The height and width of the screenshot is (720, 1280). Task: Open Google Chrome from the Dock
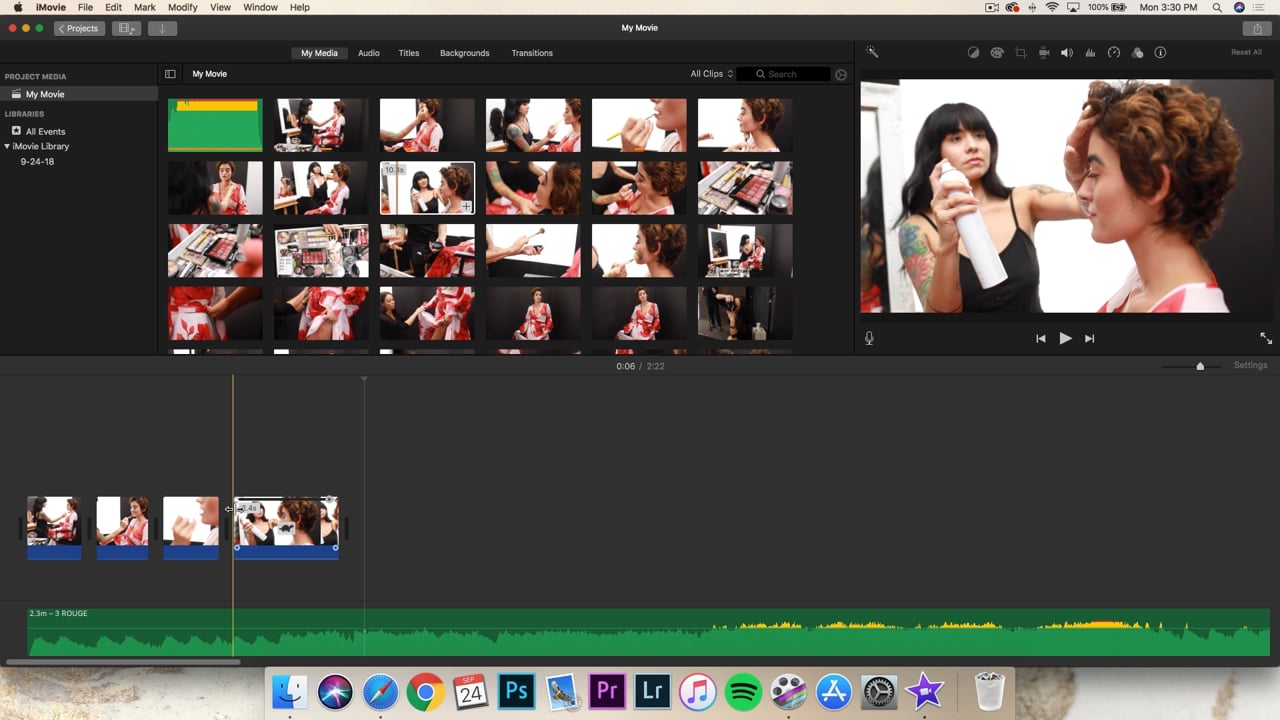(425, 691)
